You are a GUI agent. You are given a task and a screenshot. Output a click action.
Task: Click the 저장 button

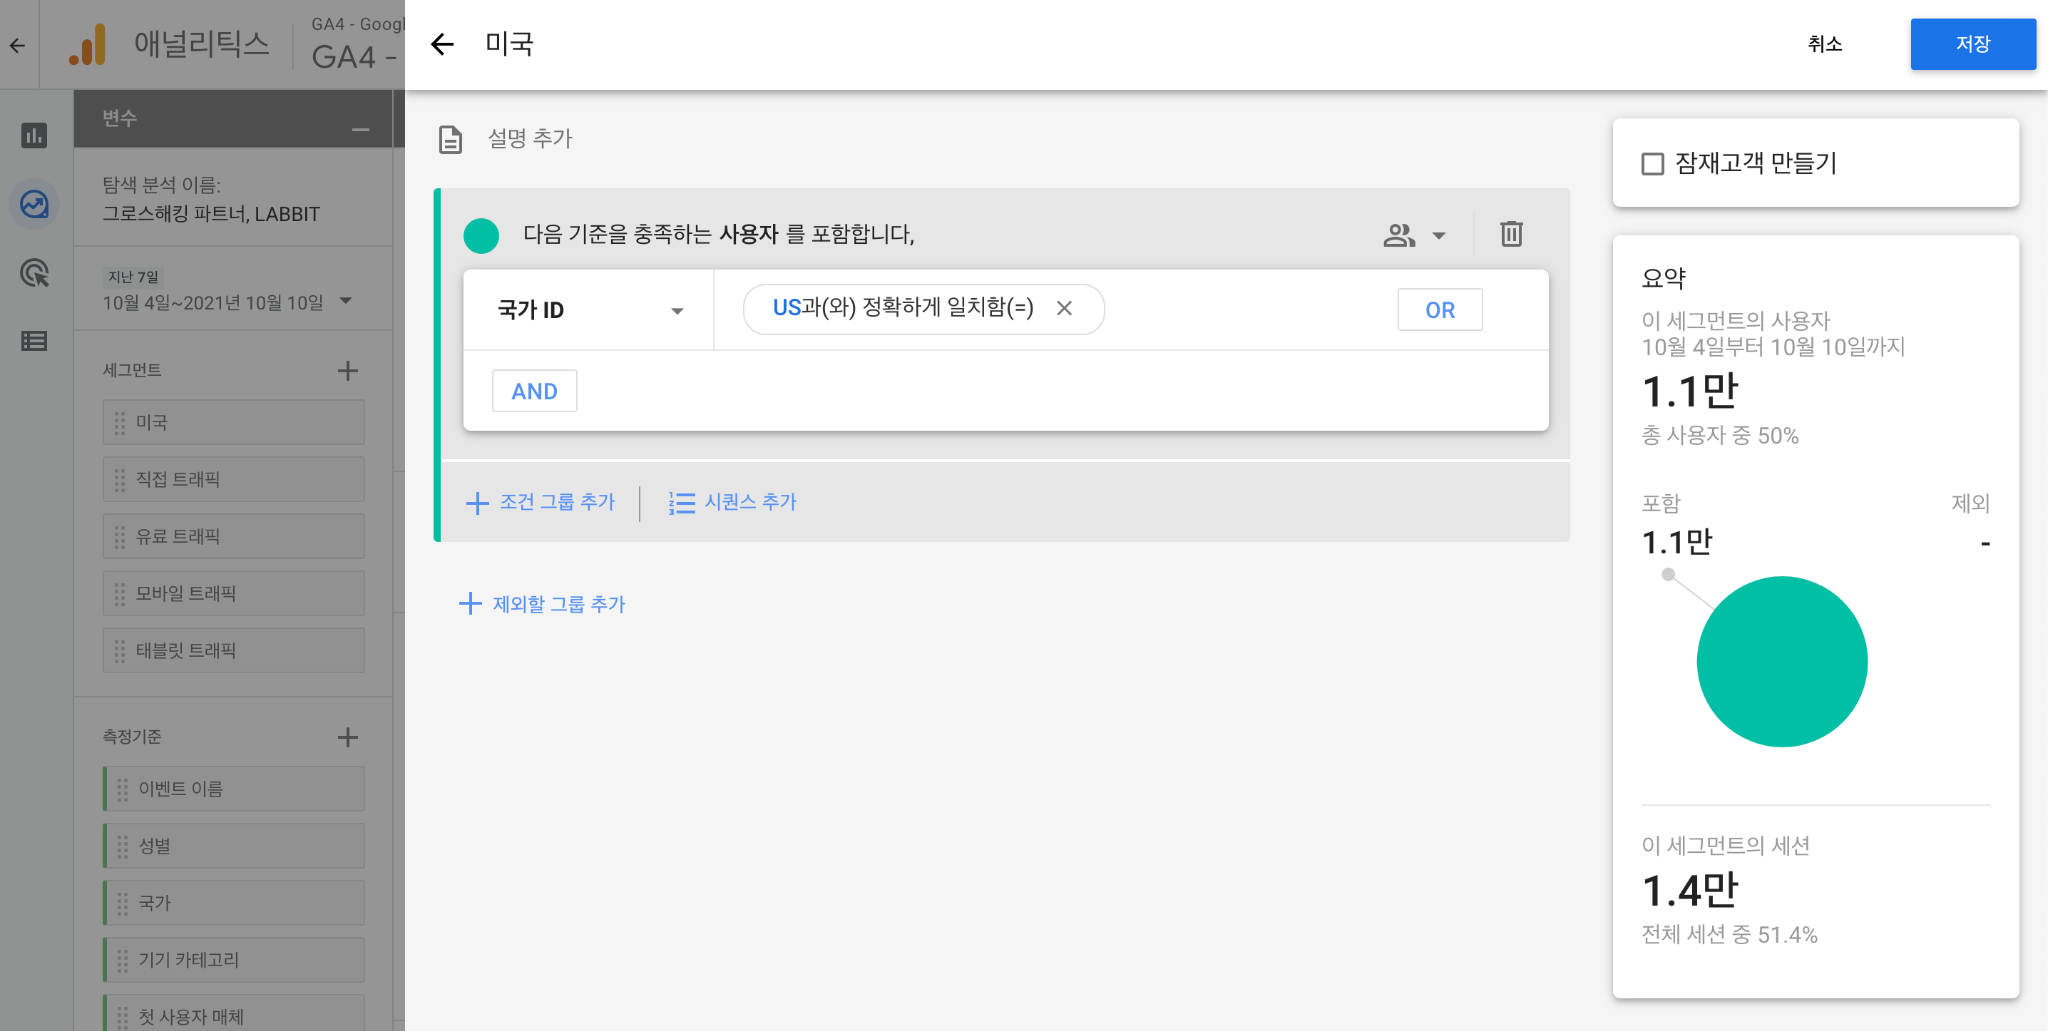click(1972, 44)
